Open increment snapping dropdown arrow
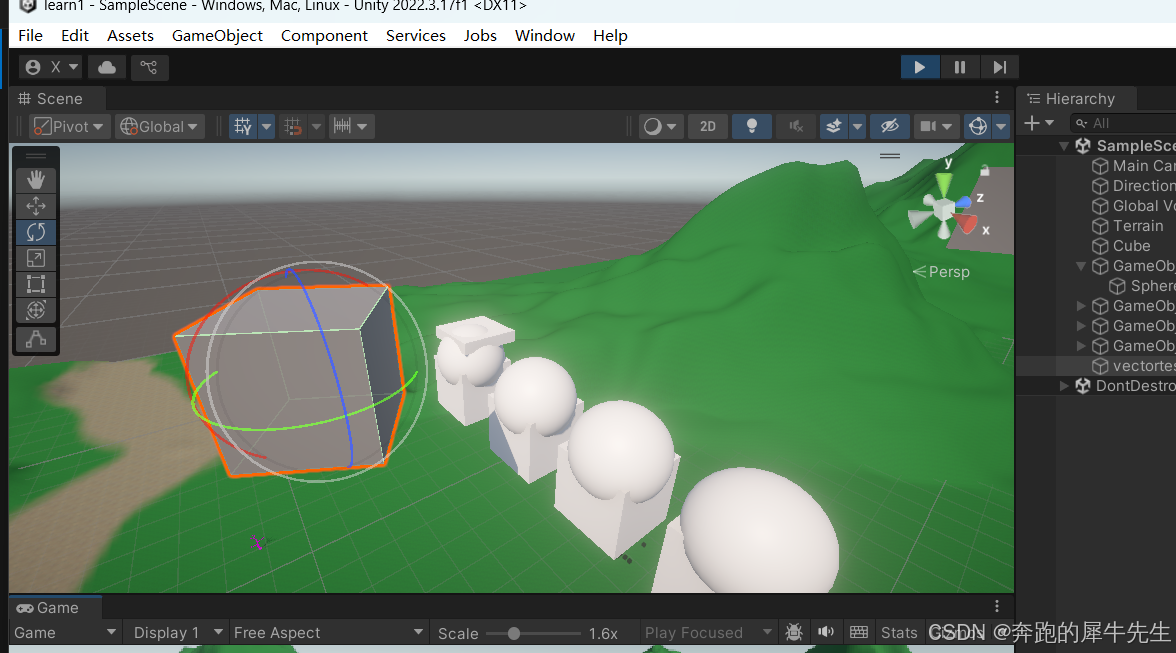The height and width of the screenshot is (653, 1176). click(363, 126)
